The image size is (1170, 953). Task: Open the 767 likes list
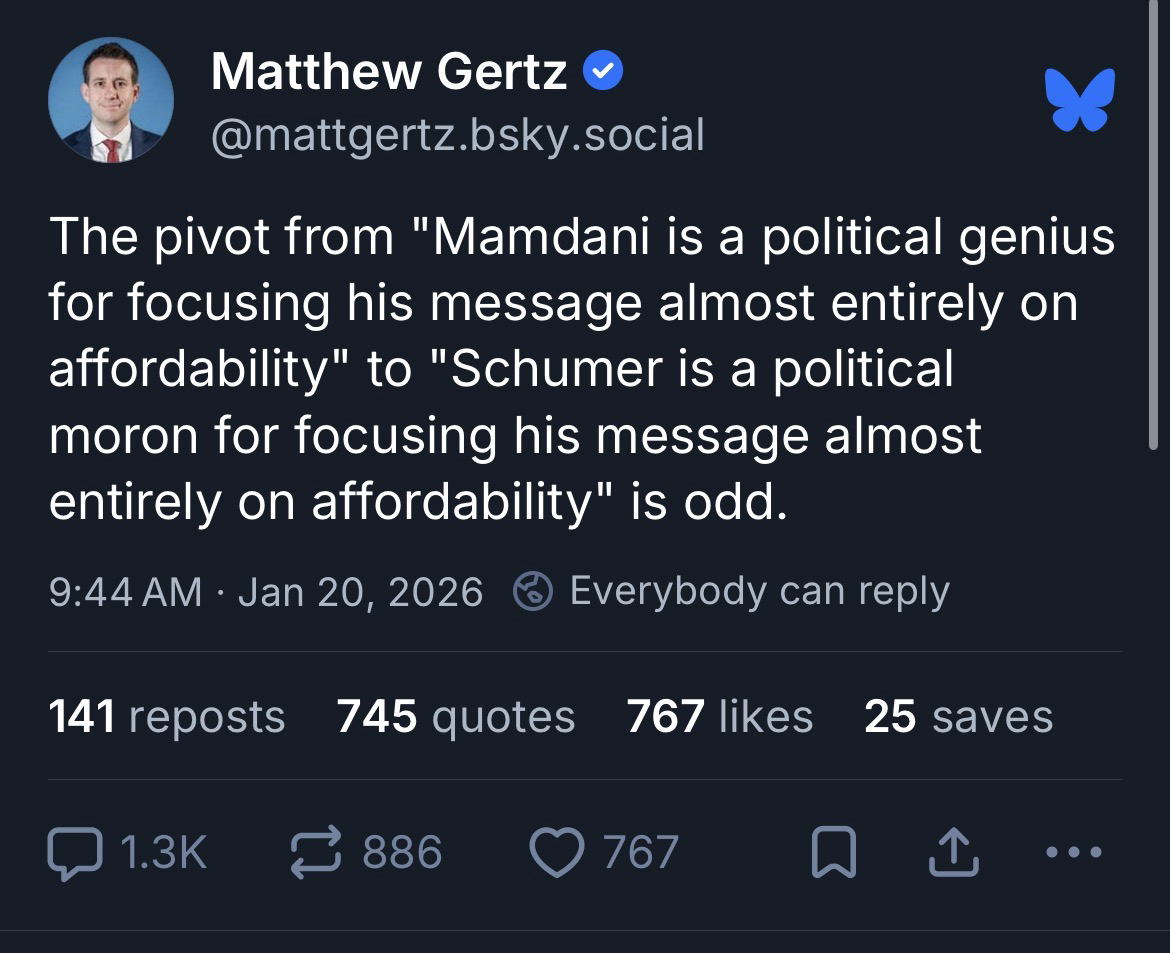click(720, 717)
